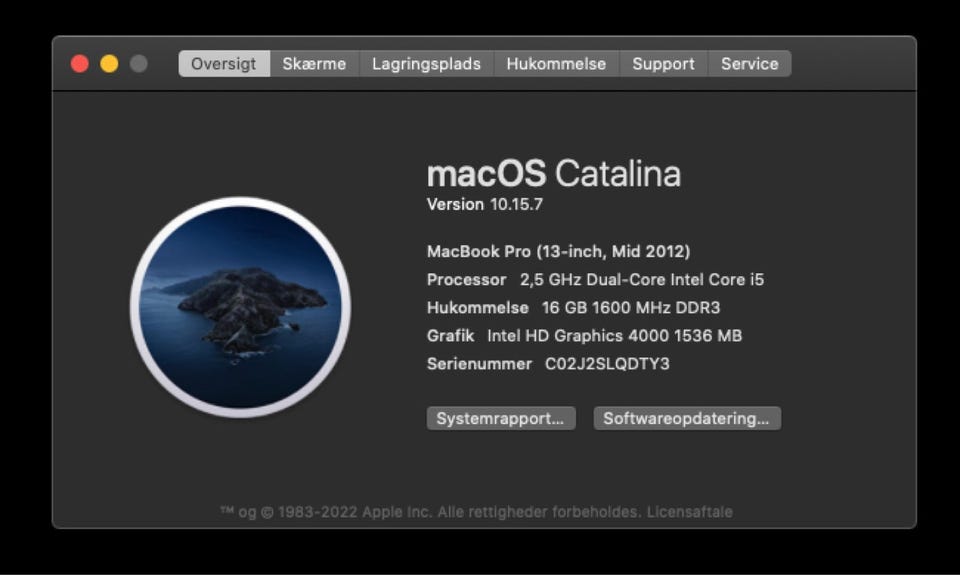This screenshot has height=575, width=960.
Task: Click the greyed-out zoom window button
Action: (x=138, y=64)
